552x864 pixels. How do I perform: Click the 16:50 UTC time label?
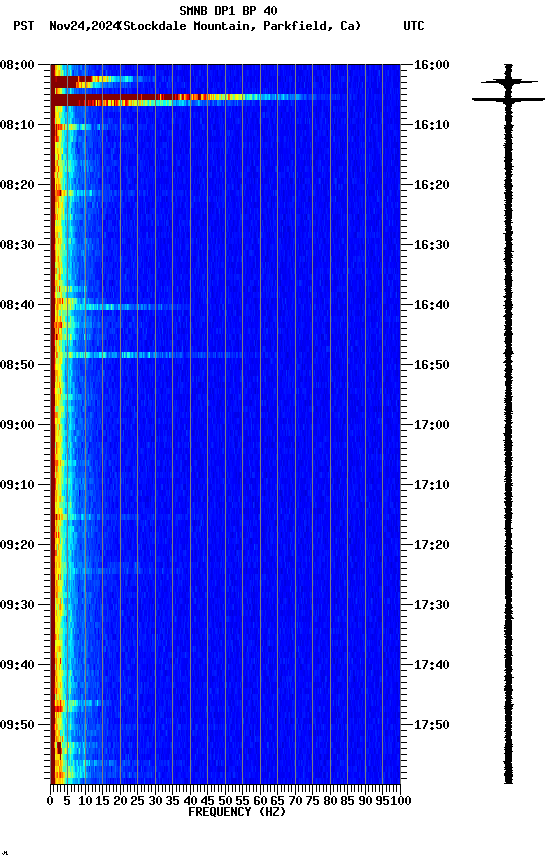point(432,365)
